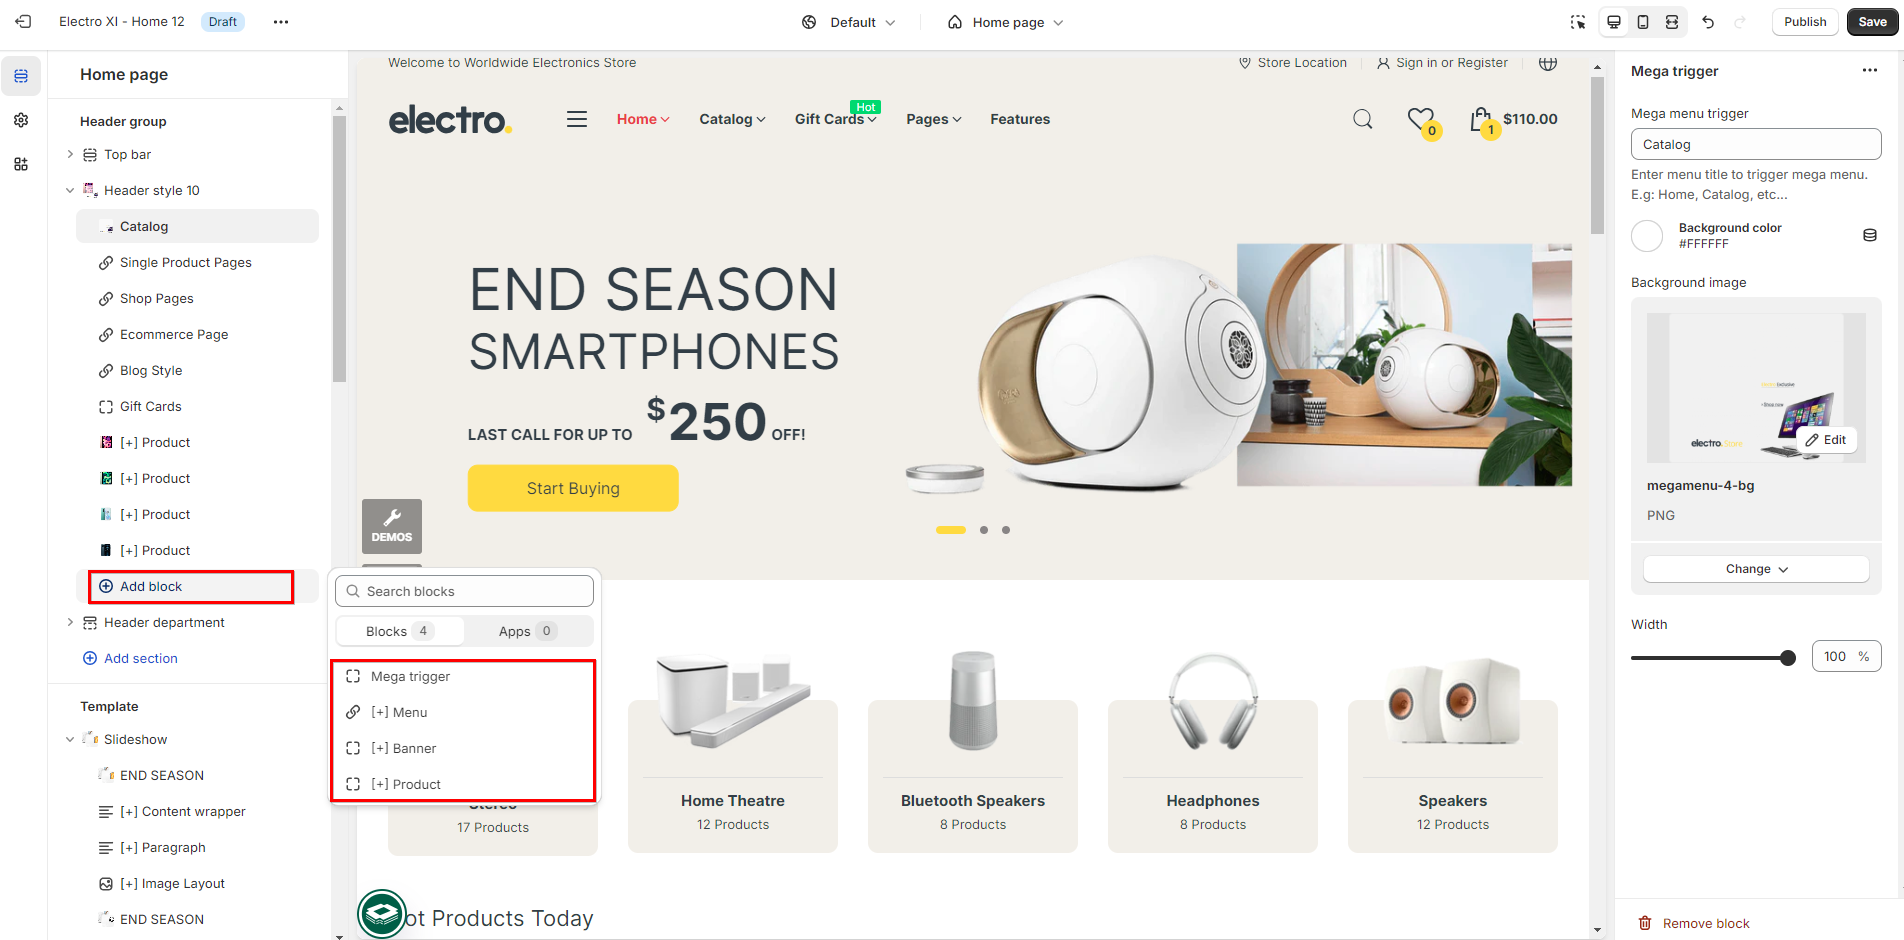The width and height of the screenshot is (1904, 940).
Task: Expand the Top bar section
Action: [x=70, y=154]
